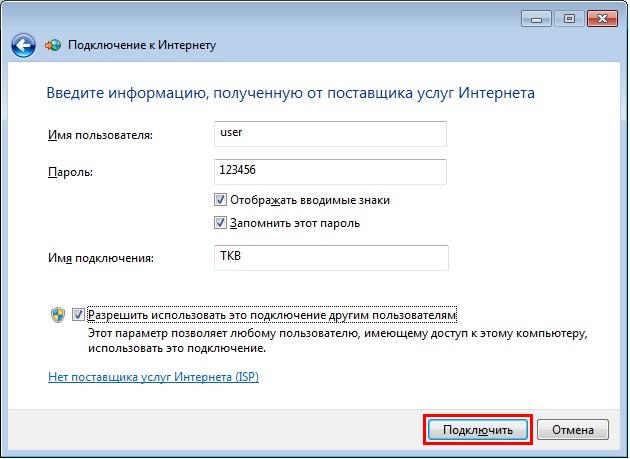Click the window title "Подключение к Интернету"
This screenshot has height=459, width=630.
pos(142,45)
